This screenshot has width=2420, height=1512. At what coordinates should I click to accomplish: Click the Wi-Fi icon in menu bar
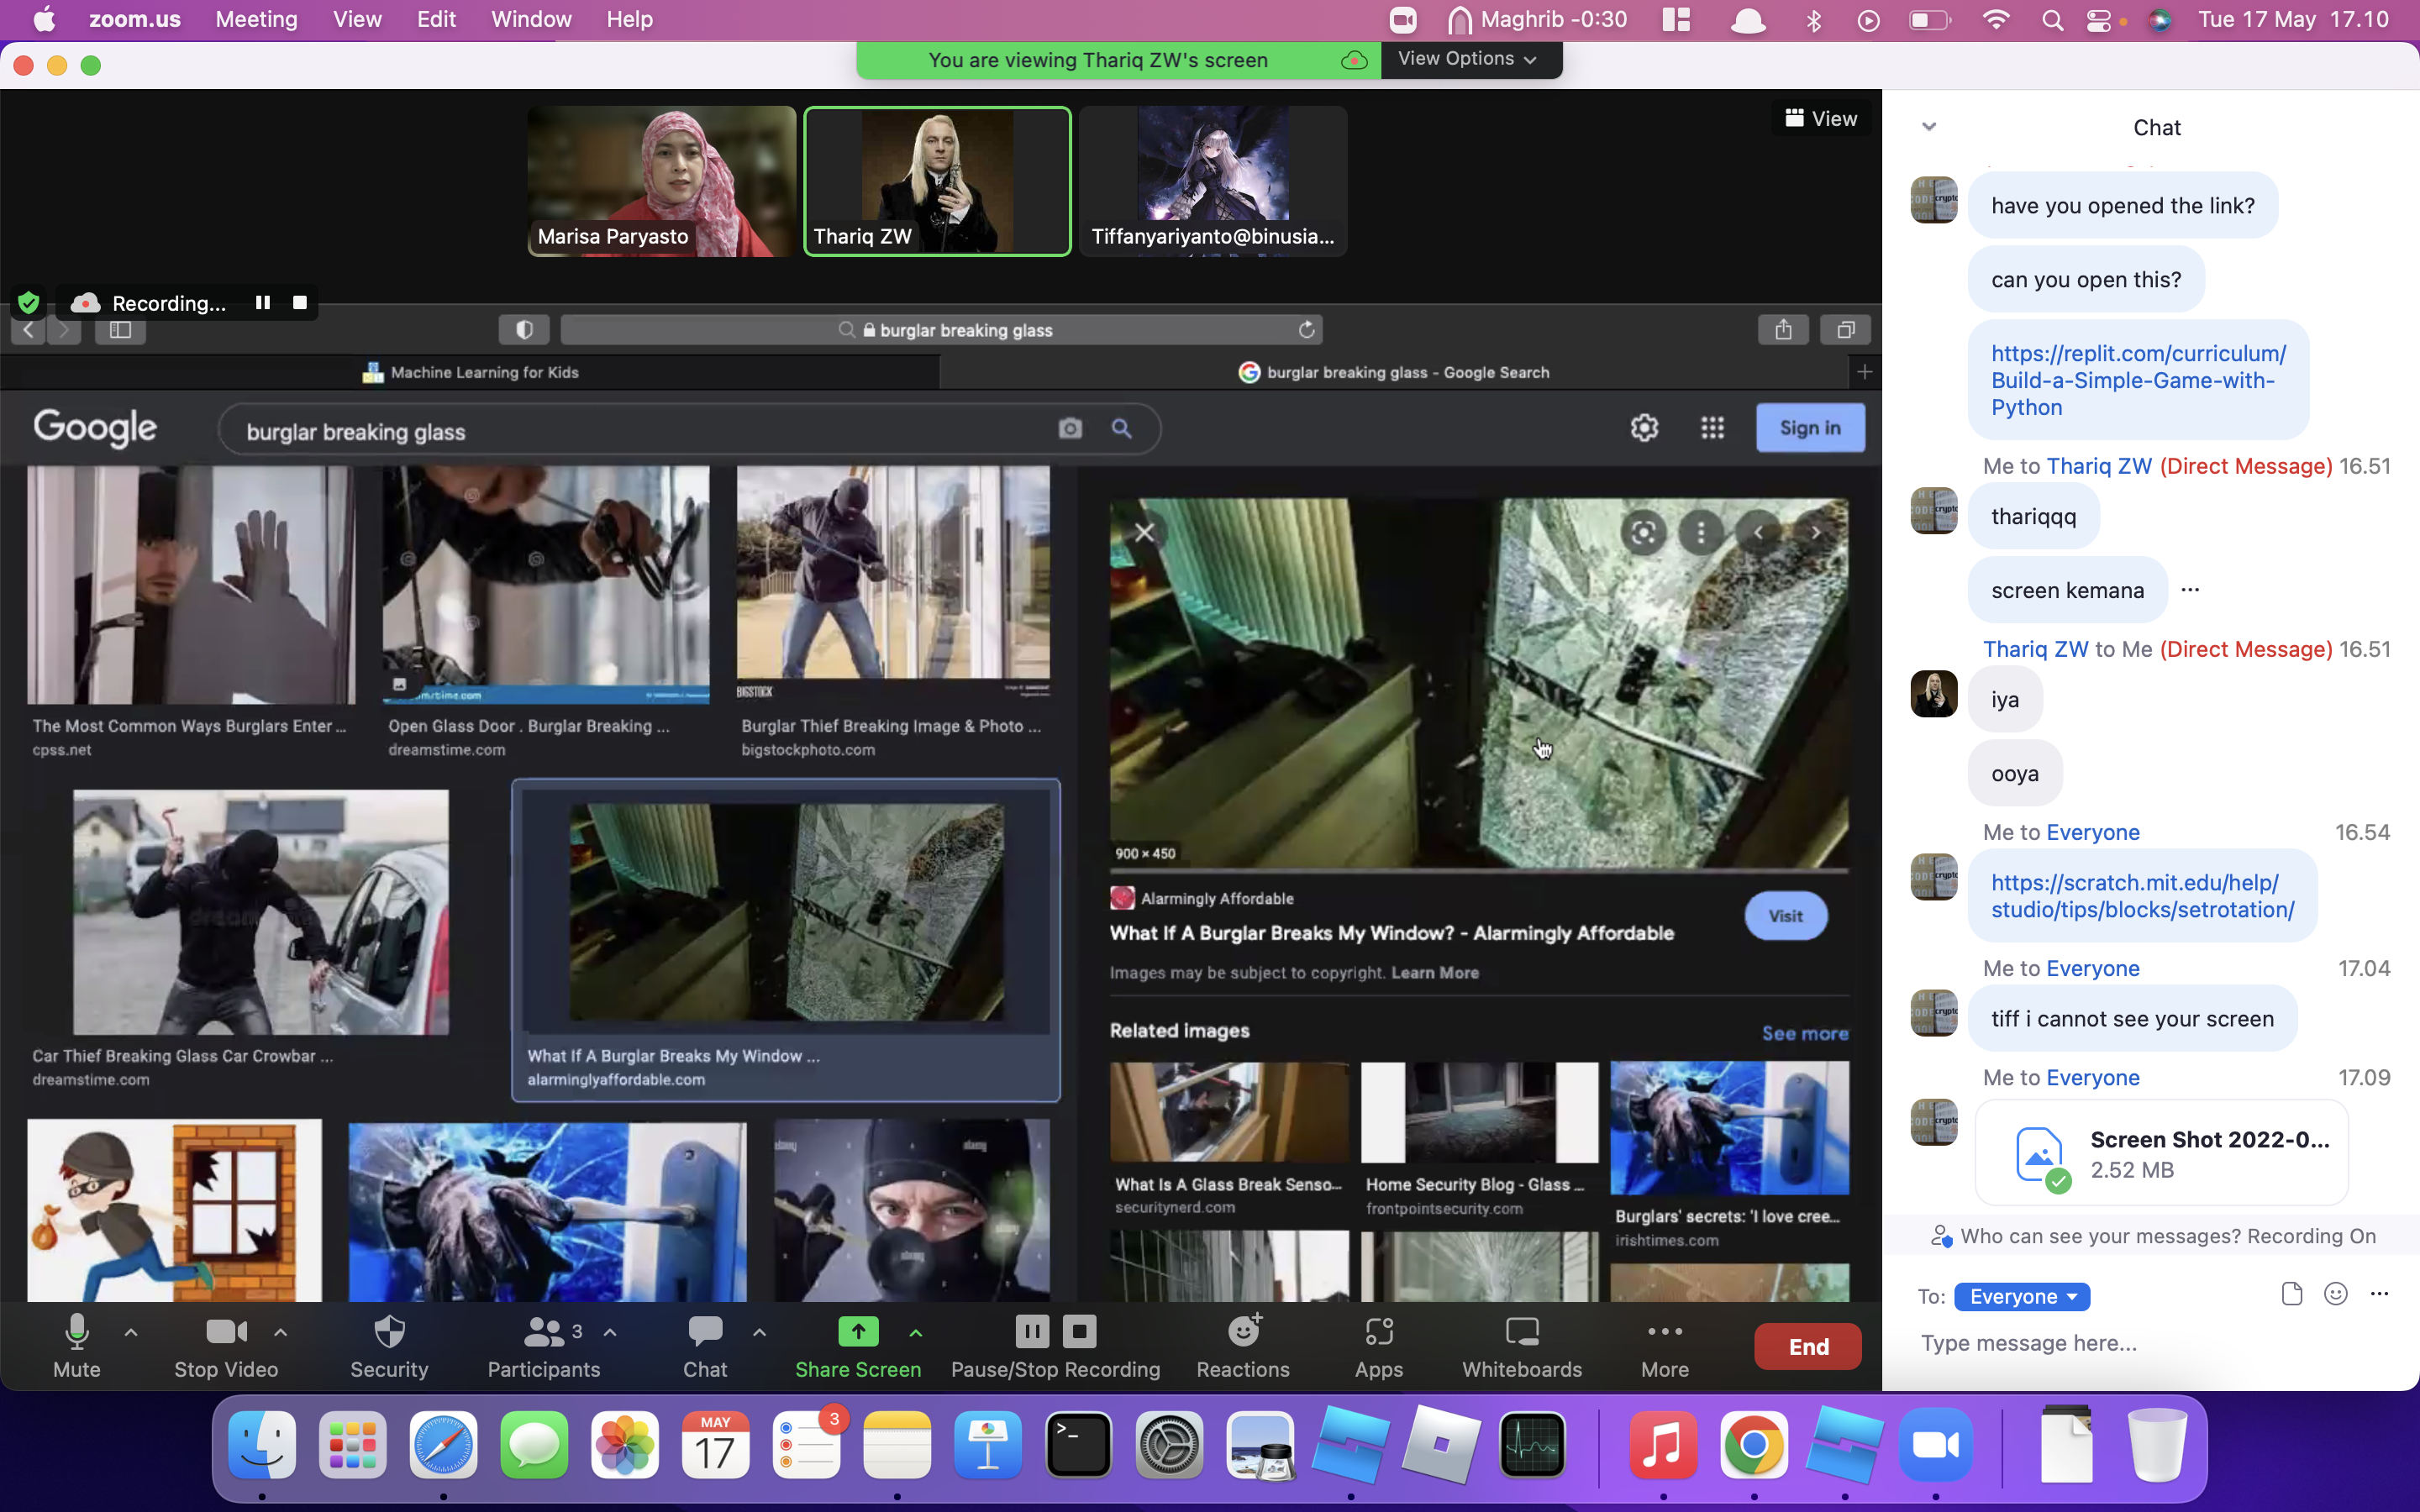coord(1995,19)
